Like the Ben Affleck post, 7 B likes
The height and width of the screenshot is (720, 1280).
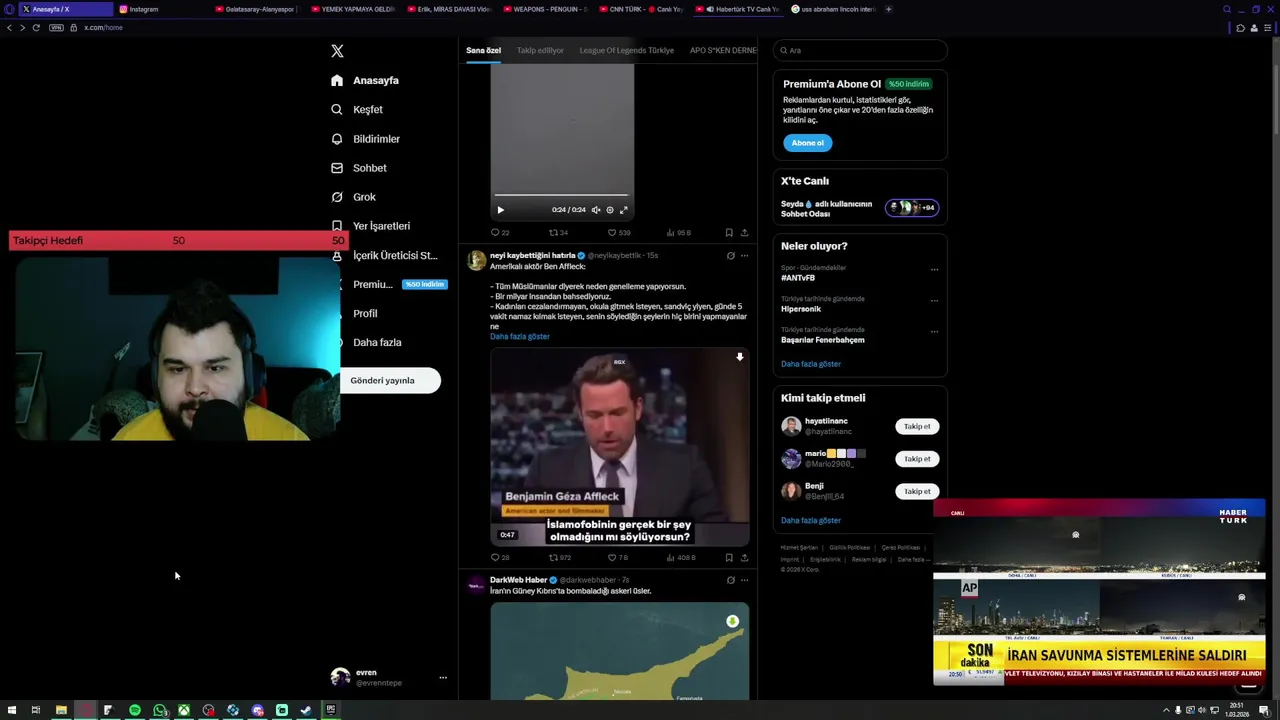tap(618, 558)
